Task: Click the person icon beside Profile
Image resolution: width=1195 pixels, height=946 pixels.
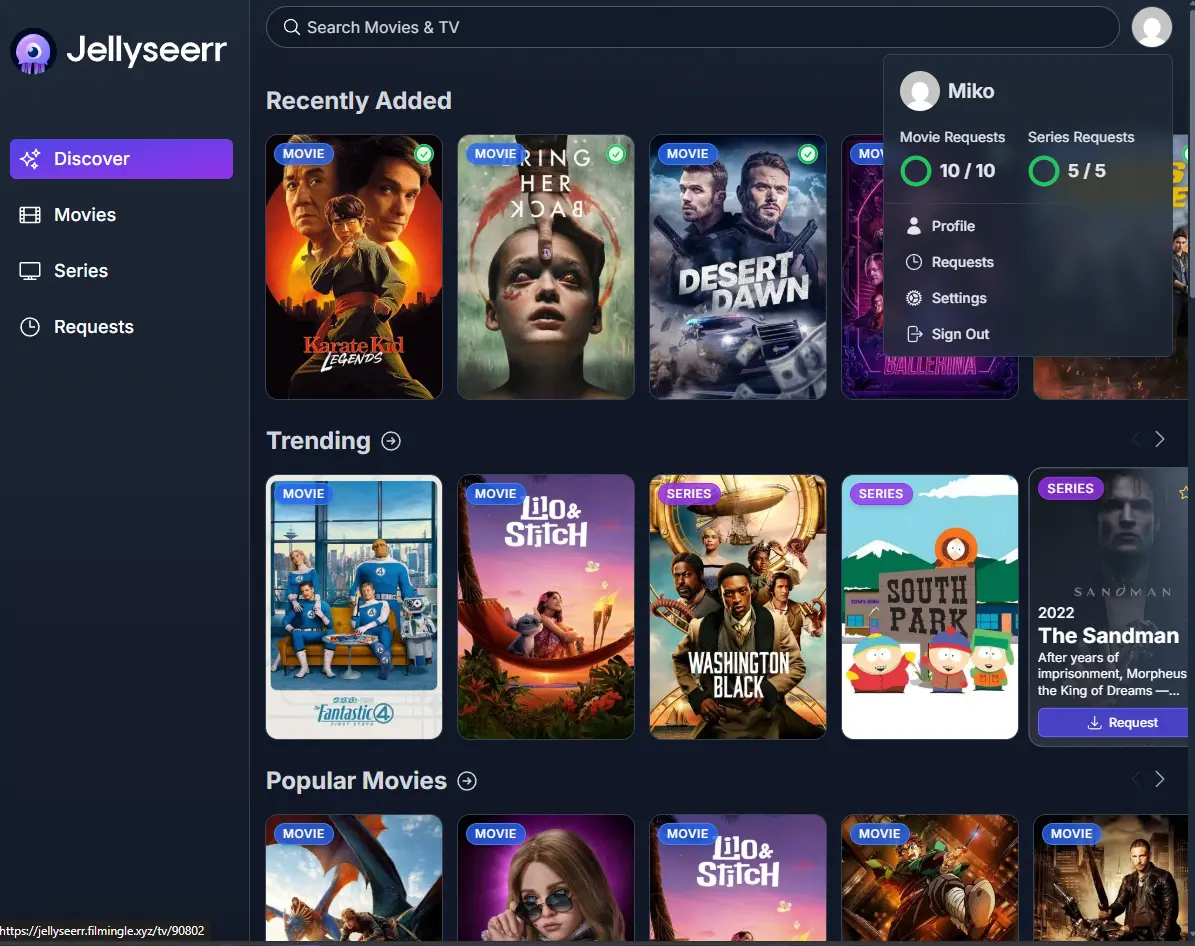Action: click(914, 226)
